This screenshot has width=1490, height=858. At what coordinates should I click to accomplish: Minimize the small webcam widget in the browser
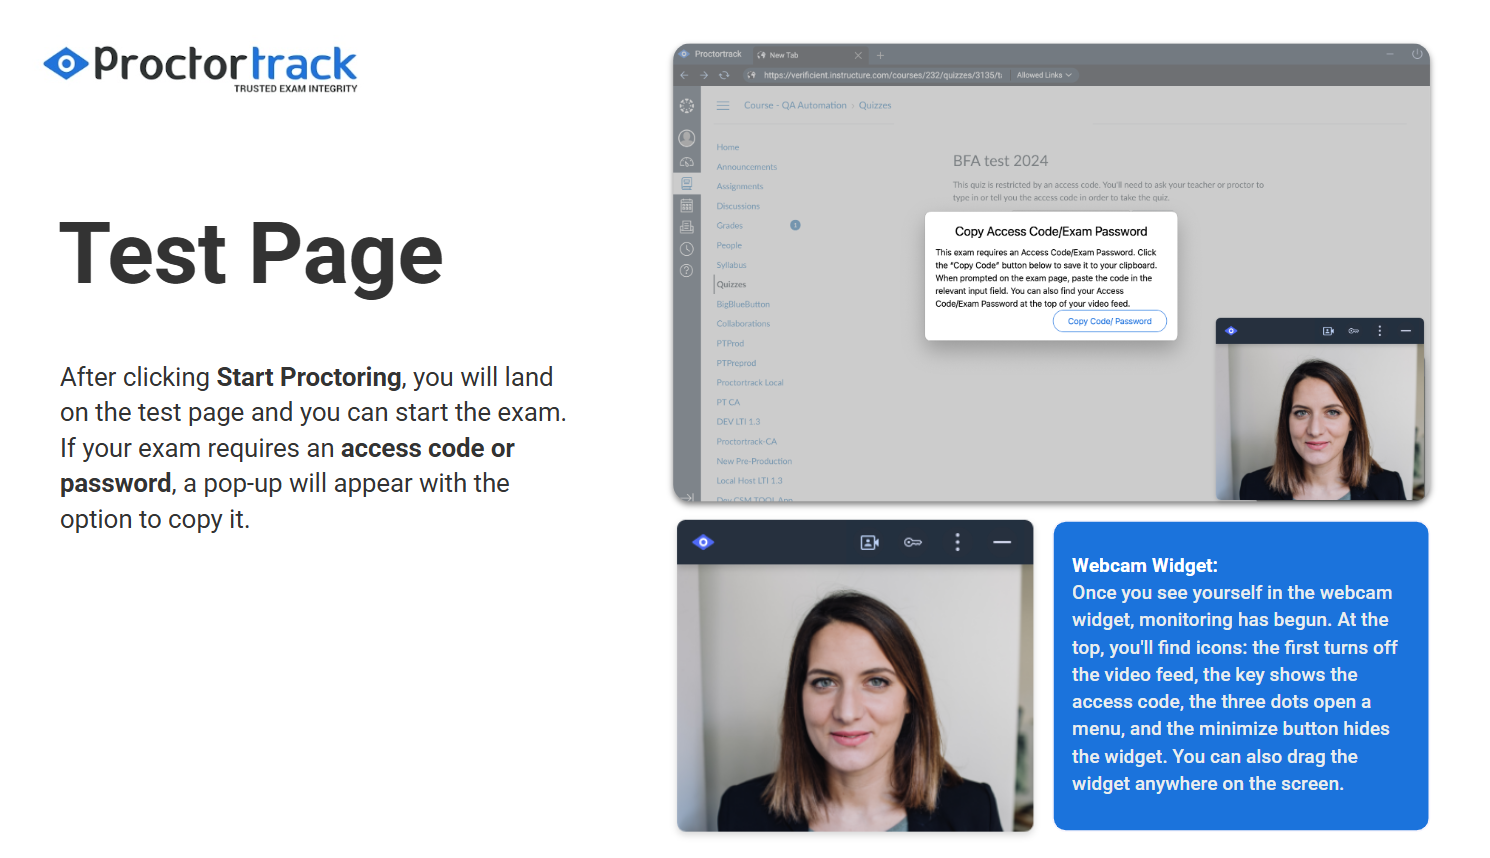[x=1406, y=331]
